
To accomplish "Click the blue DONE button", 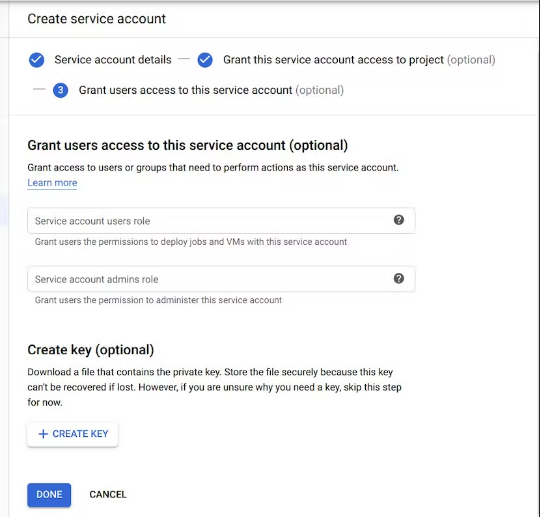I will coord(49,495).
